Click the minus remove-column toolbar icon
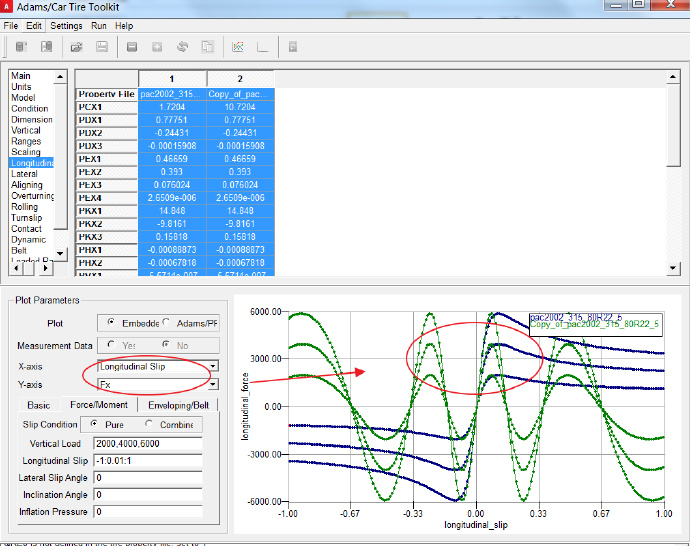Screen dimensions: 690x546 (132, 47)
